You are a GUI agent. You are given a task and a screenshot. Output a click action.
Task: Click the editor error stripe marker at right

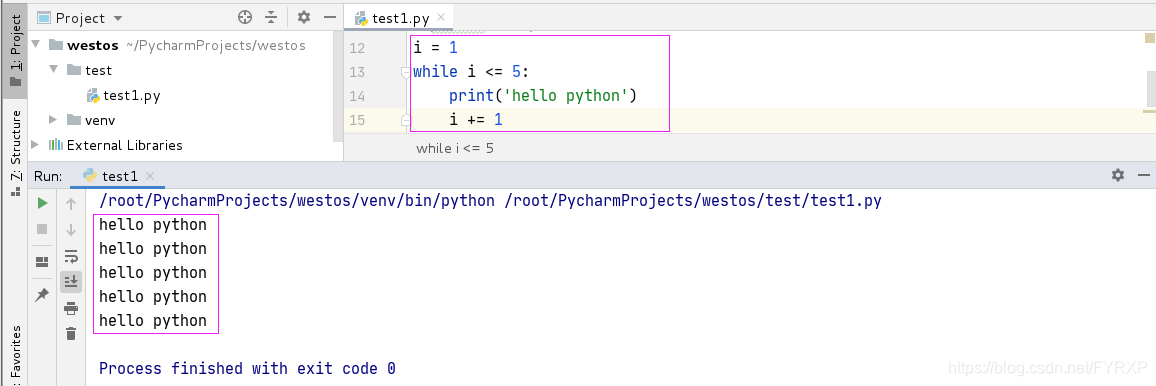click(x=1149, y=111)
